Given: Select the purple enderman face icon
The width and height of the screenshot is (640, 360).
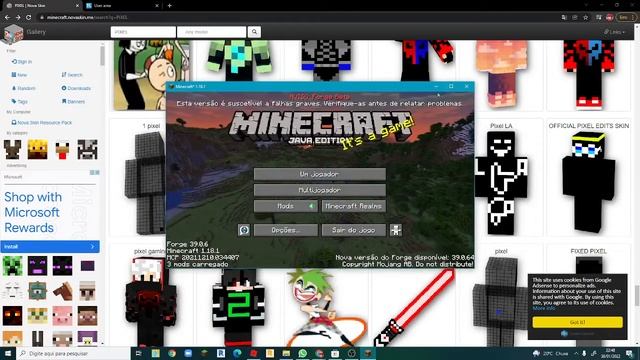Looking at the screenshot, I should point(38,266).
